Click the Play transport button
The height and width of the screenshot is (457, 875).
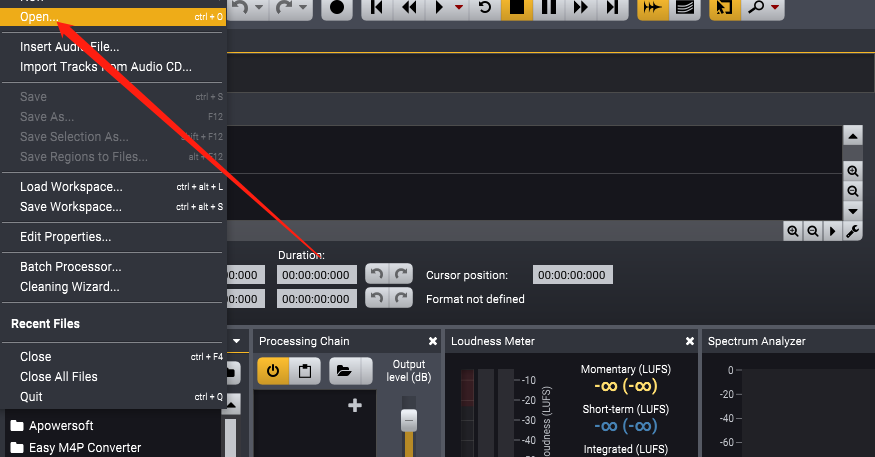point(439,8)
